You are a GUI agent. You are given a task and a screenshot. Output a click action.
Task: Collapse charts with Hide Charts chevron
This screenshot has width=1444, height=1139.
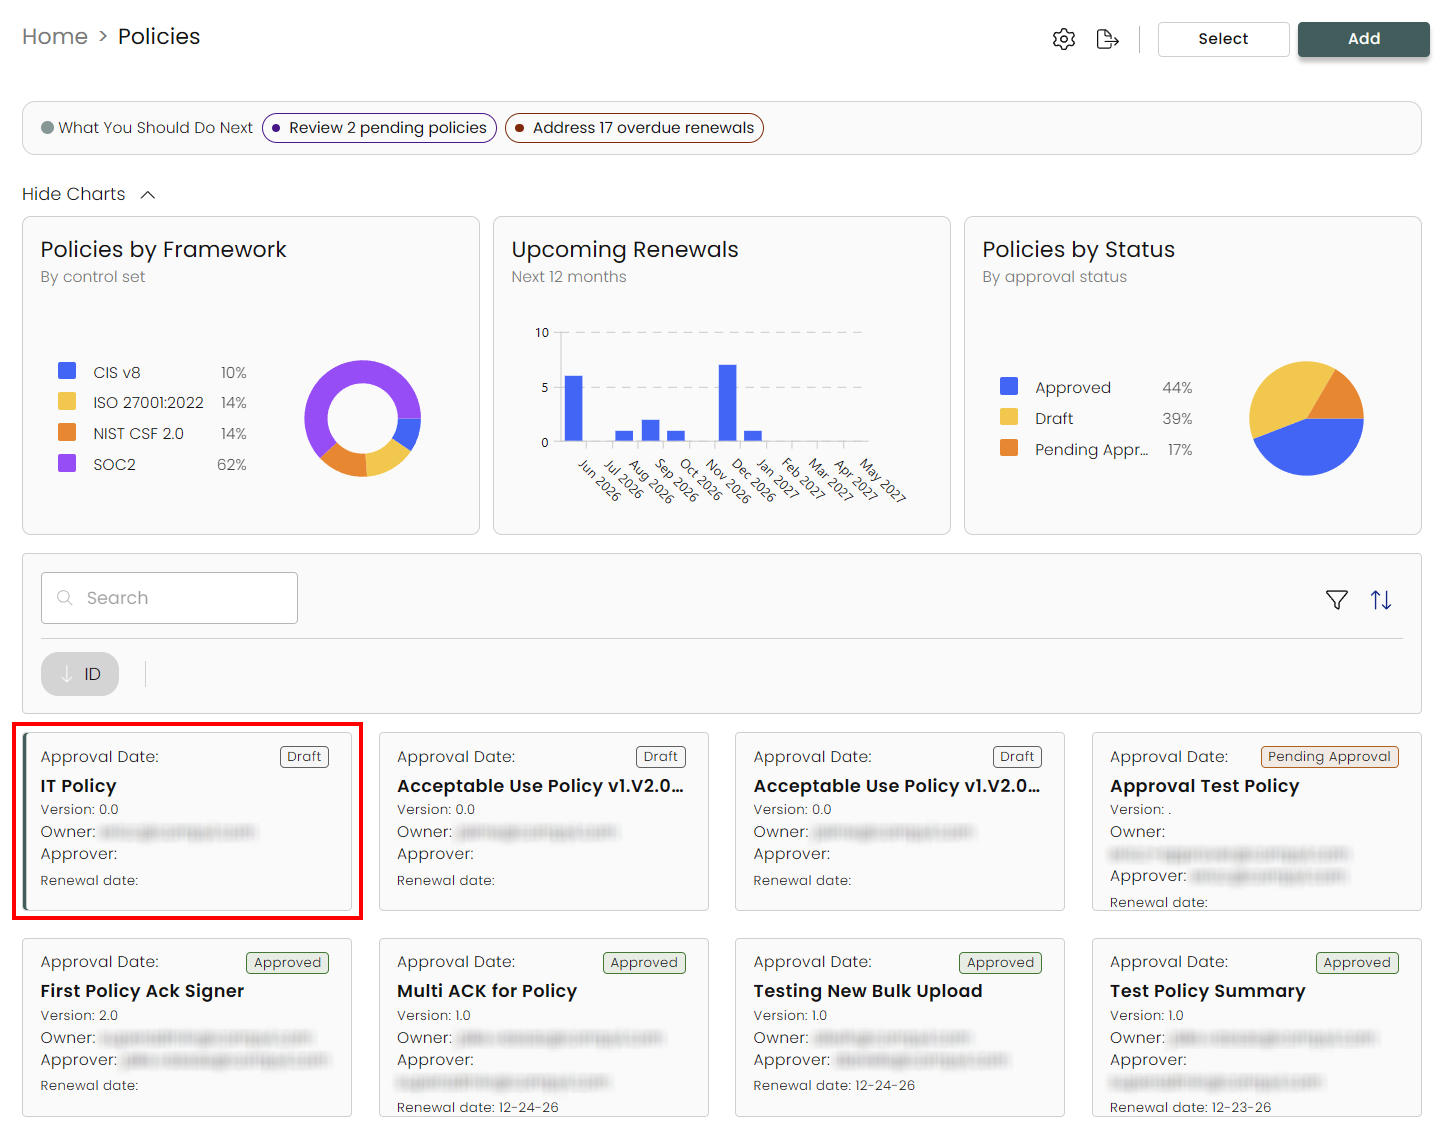[148, 194]
